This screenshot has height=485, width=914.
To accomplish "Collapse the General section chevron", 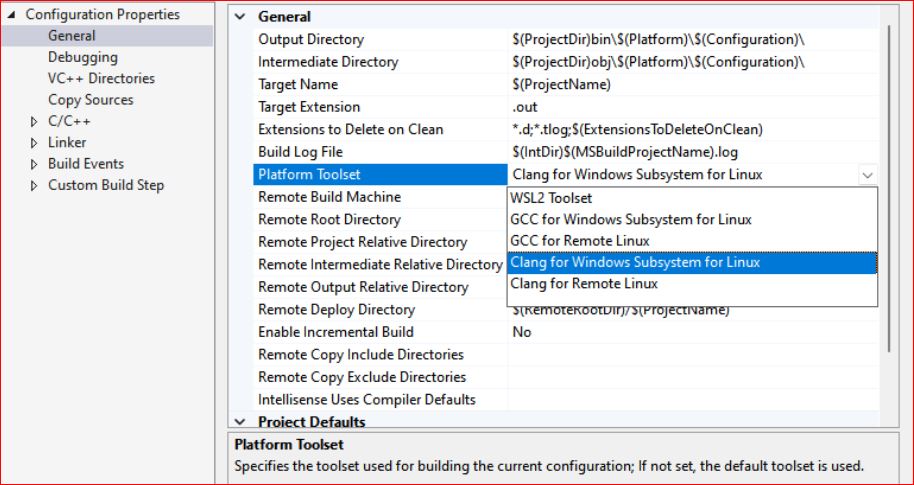I will [x=240, y=17].
